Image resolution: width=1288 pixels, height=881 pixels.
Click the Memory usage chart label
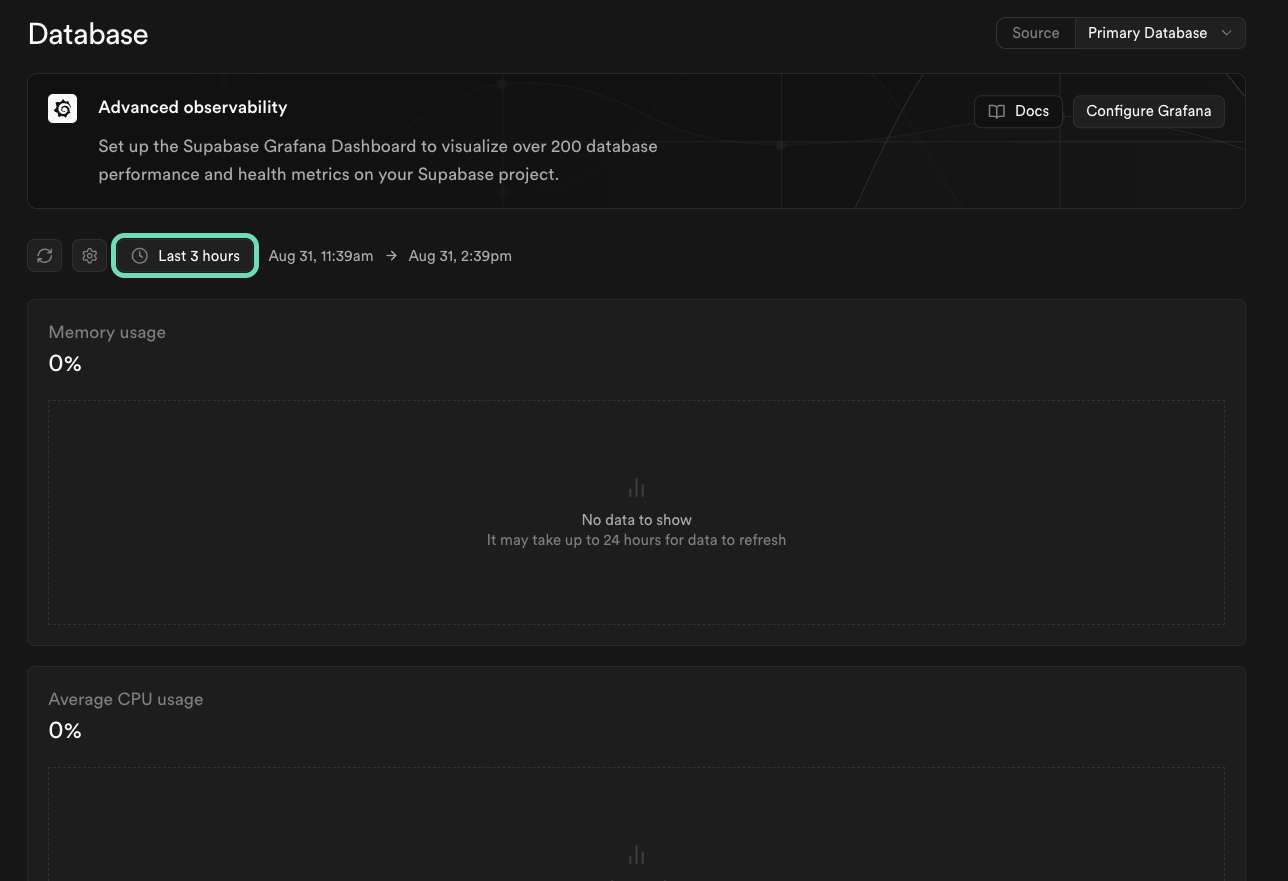[x=107, y=332]
